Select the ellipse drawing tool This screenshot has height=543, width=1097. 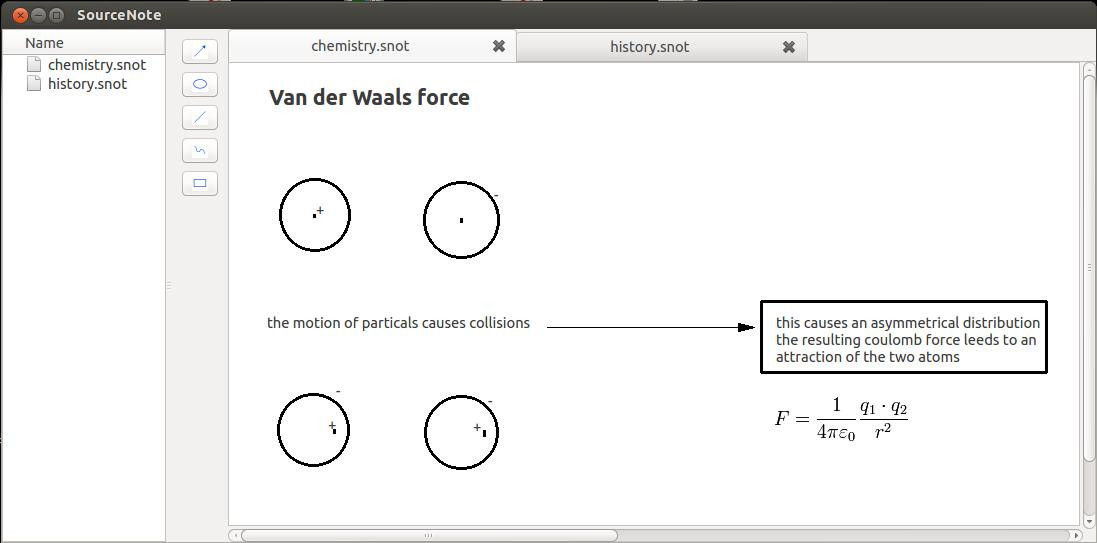point(199,84)
